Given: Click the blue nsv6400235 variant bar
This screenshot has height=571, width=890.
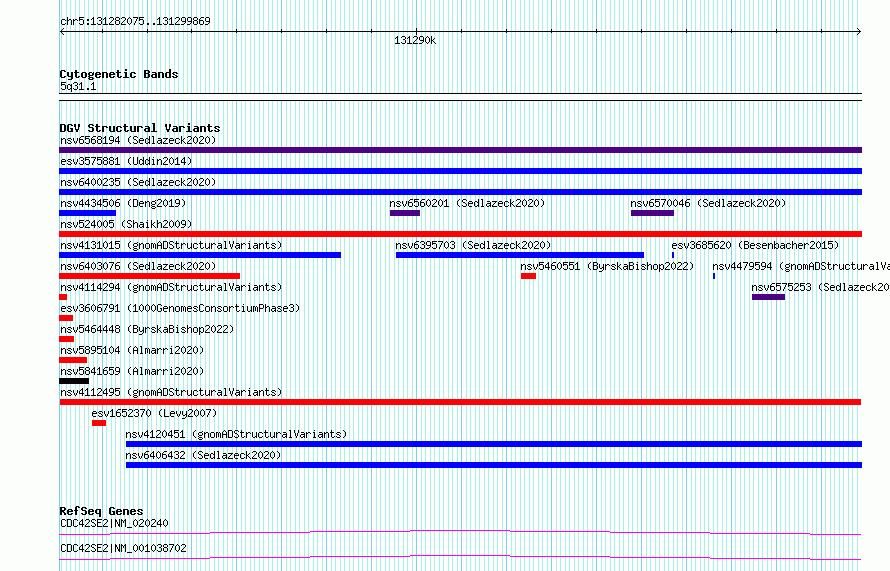Looking at the screenshot, I should tap(460, 192).
